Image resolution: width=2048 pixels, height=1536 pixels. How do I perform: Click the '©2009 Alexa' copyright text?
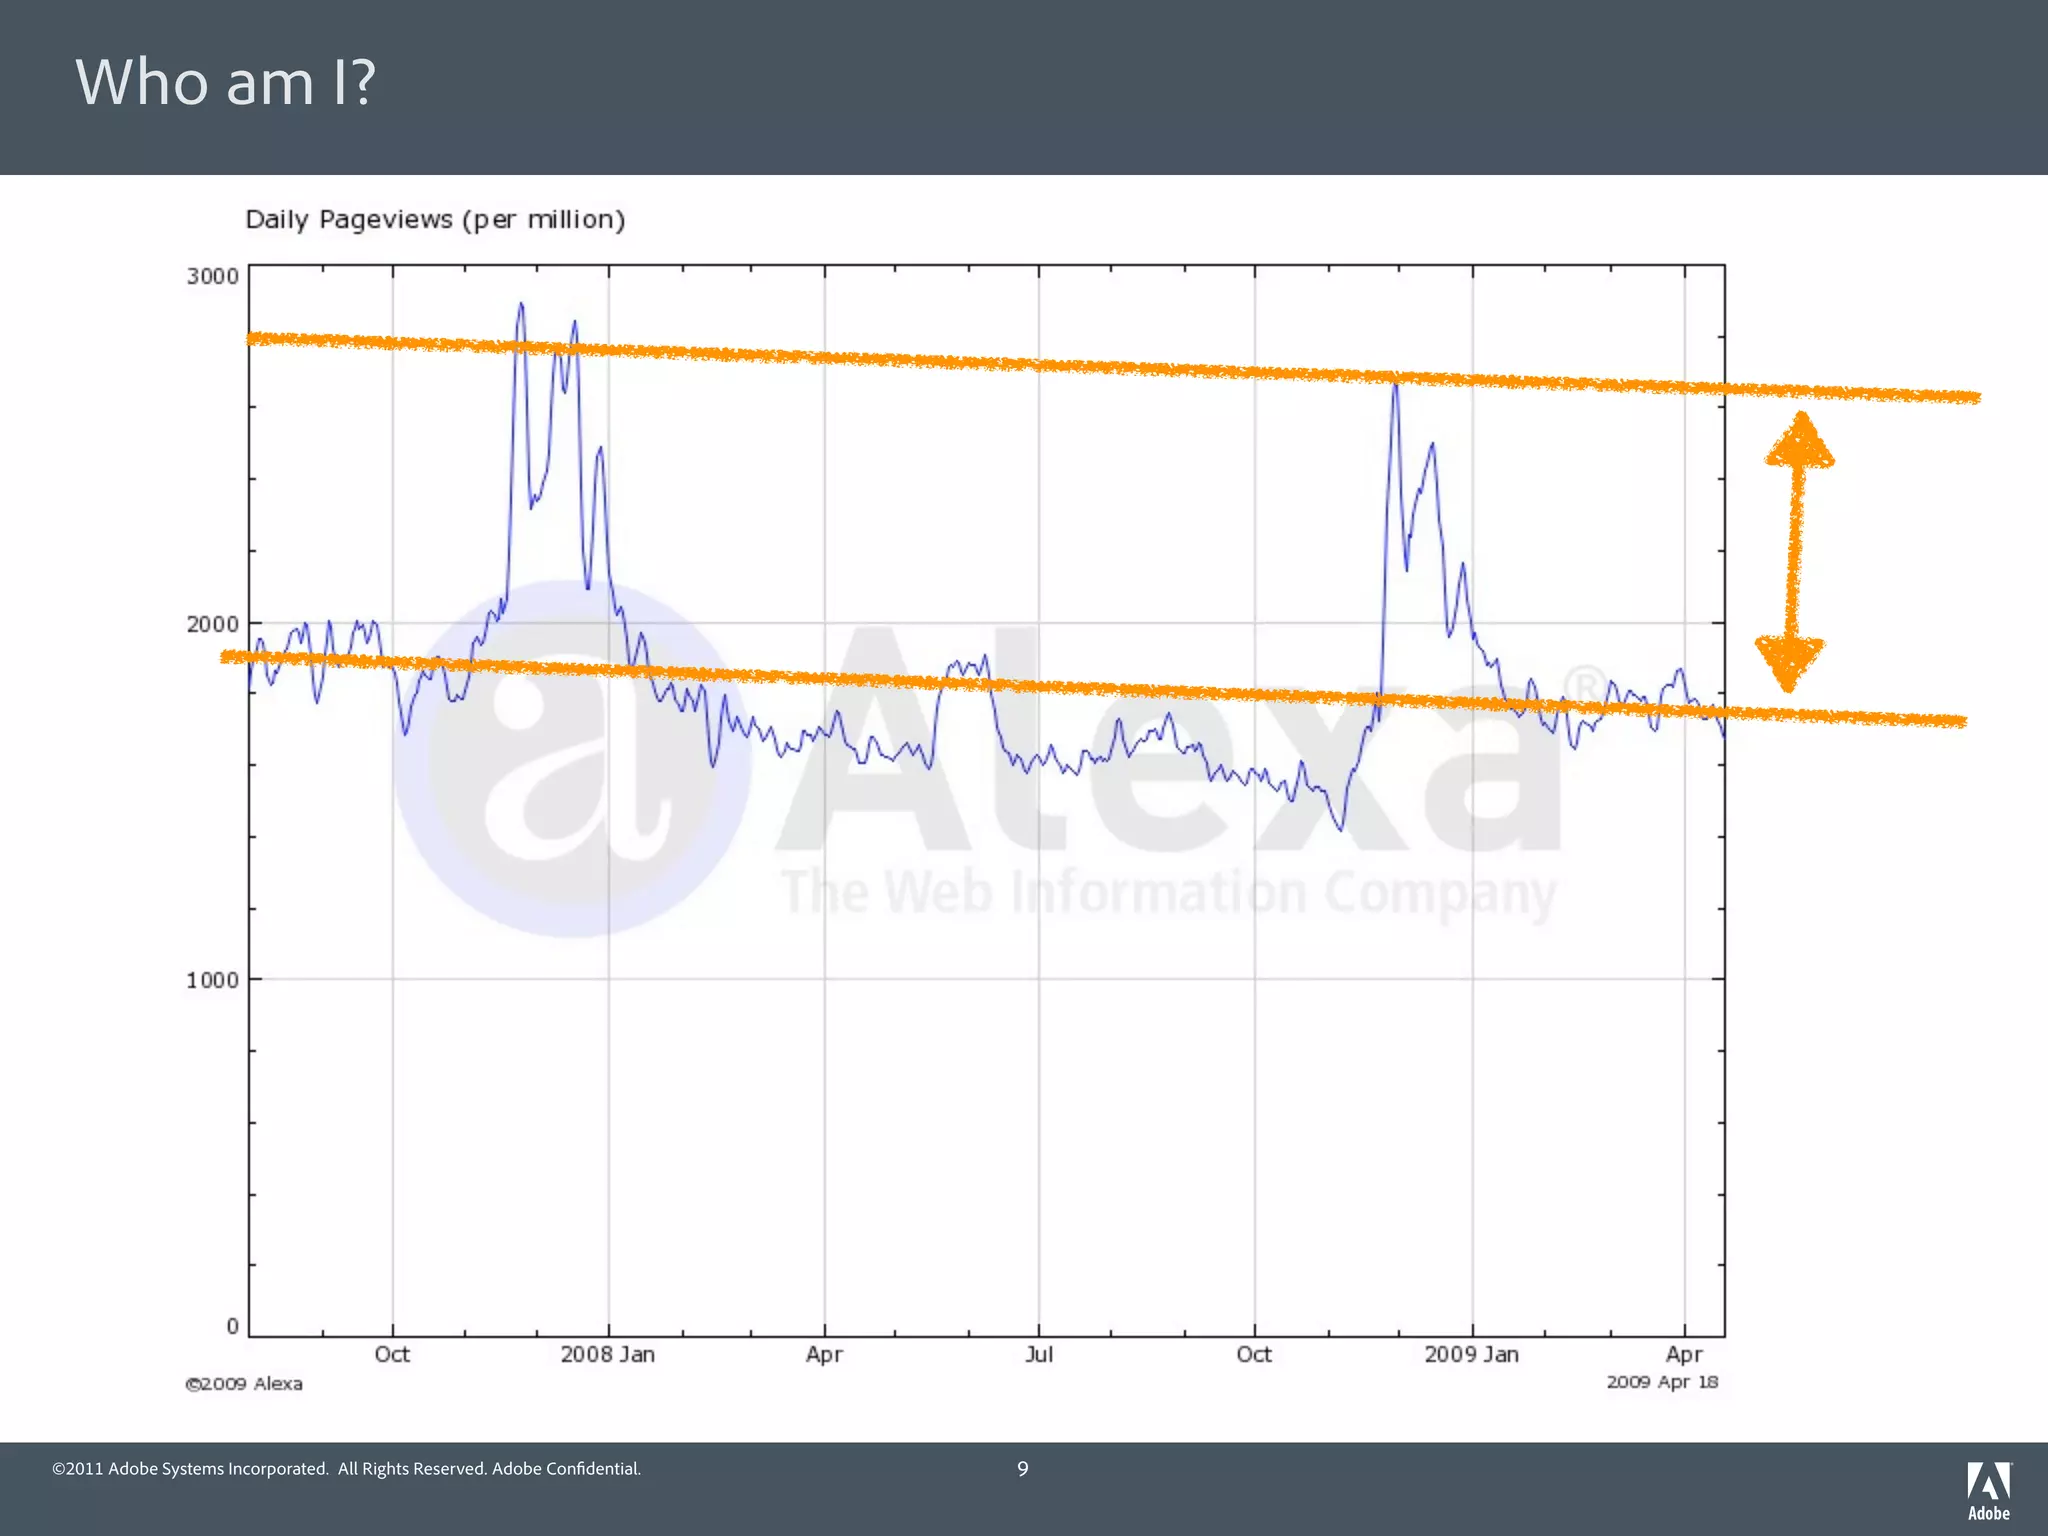click(244, 1384)
